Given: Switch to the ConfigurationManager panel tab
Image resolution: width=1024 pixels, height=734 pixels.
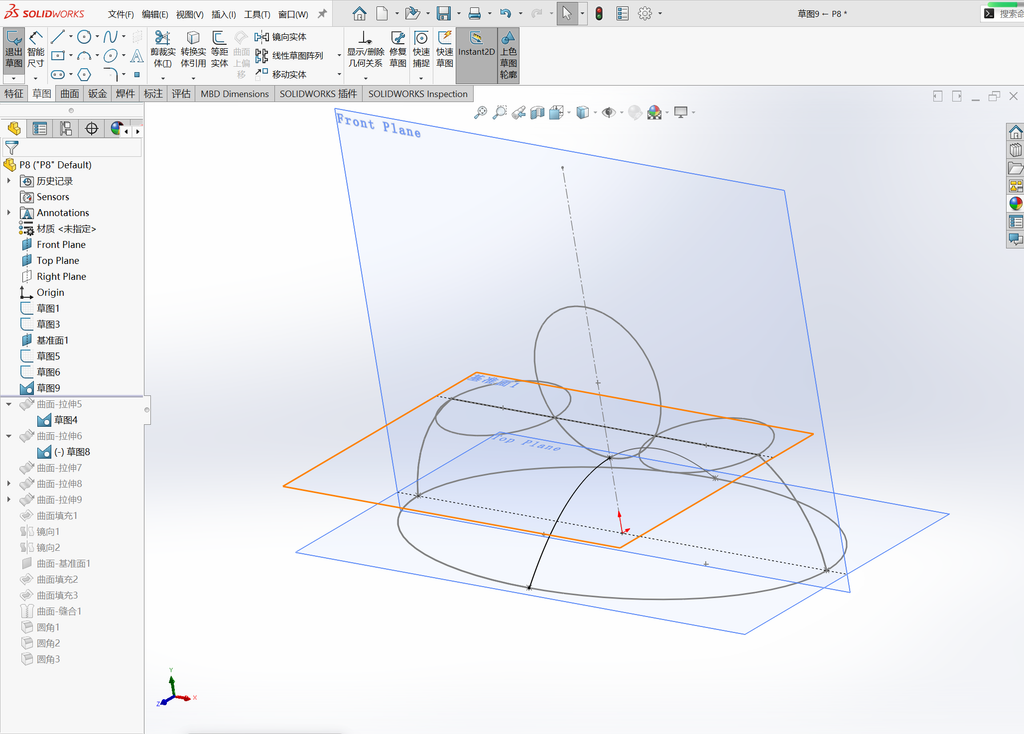Looking at the screenshot, I should click(x=66, y=129).
